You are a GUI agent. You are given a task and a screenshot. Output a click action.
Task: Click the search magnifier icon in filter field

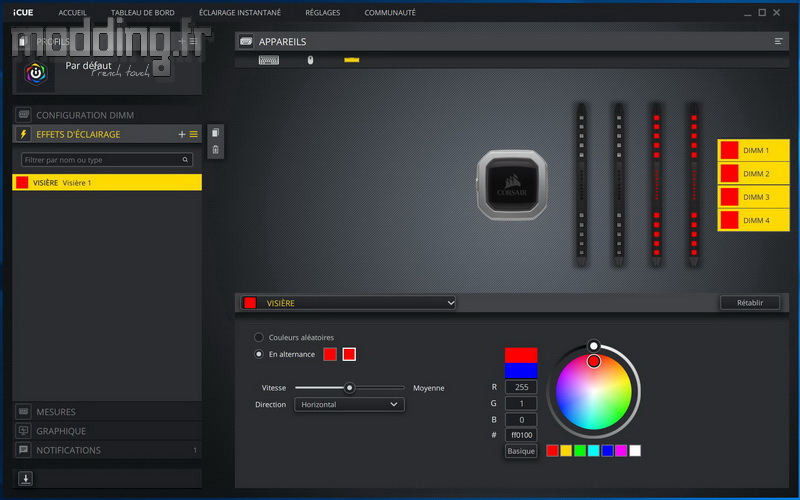[x=185, y=160]
